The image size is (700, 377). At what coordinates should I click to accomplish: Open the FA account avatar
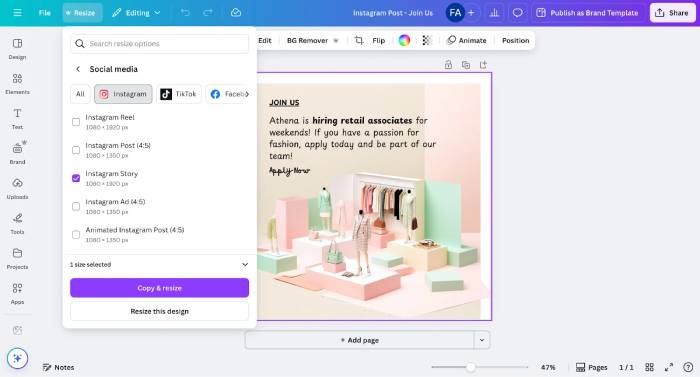click(x=455, y=13)
